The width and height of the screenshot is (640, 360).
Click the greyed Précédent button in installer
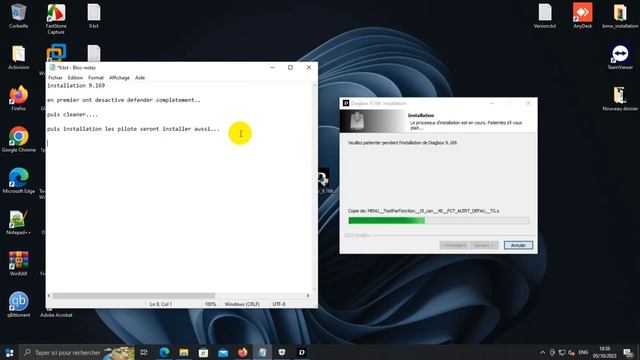(454, 245)
